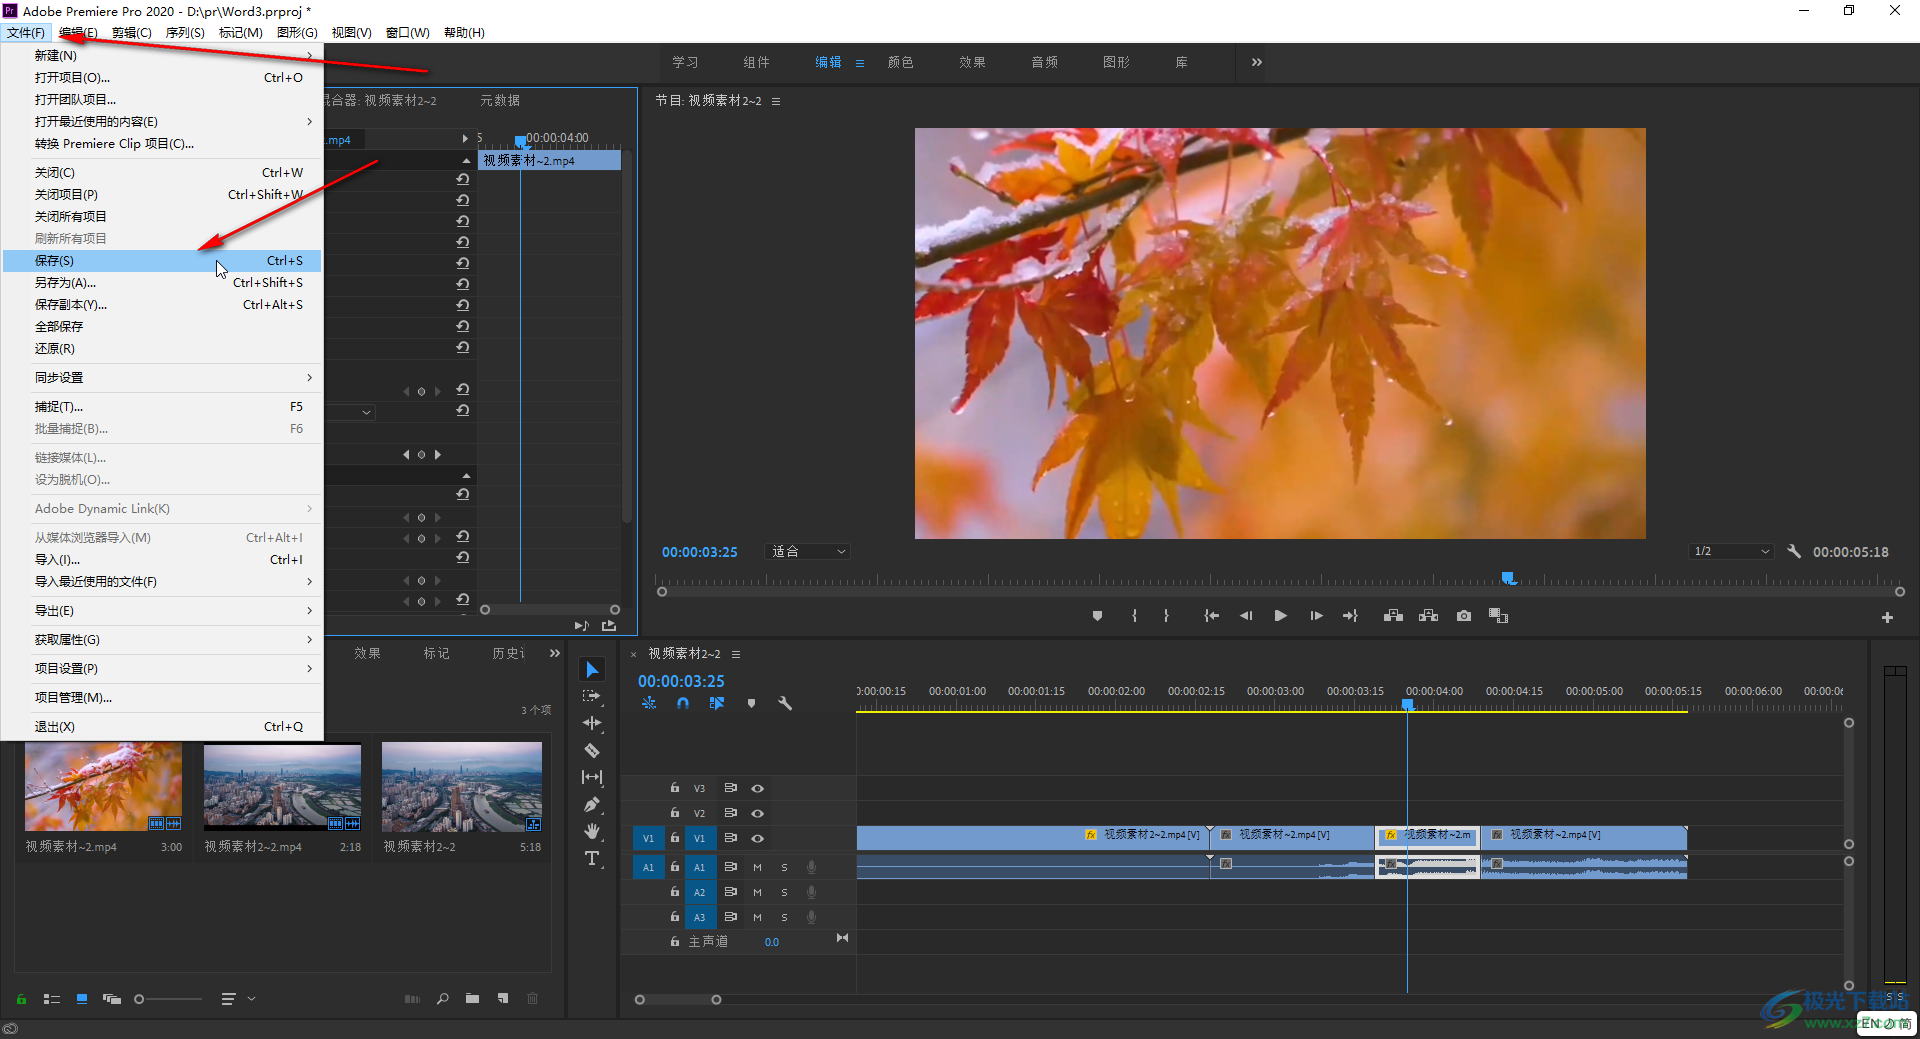Open sort icons dropdown in project panel
The image size is (1920, 1039).
[238, 998]
